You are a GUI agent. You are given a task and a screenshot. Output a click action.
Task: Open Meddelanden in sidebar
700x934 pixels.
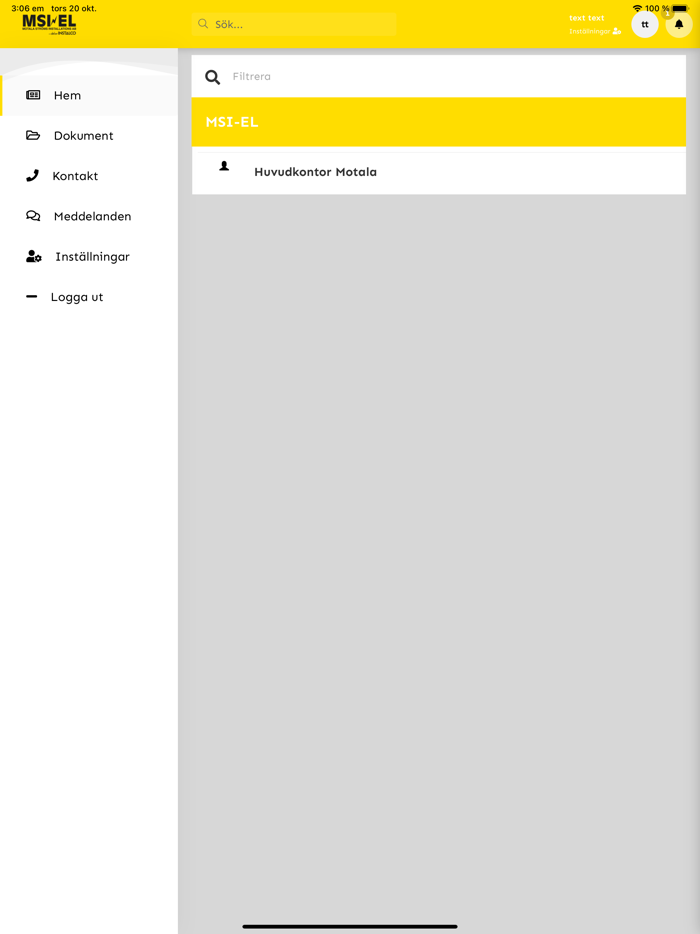click(x=89, y=216)
